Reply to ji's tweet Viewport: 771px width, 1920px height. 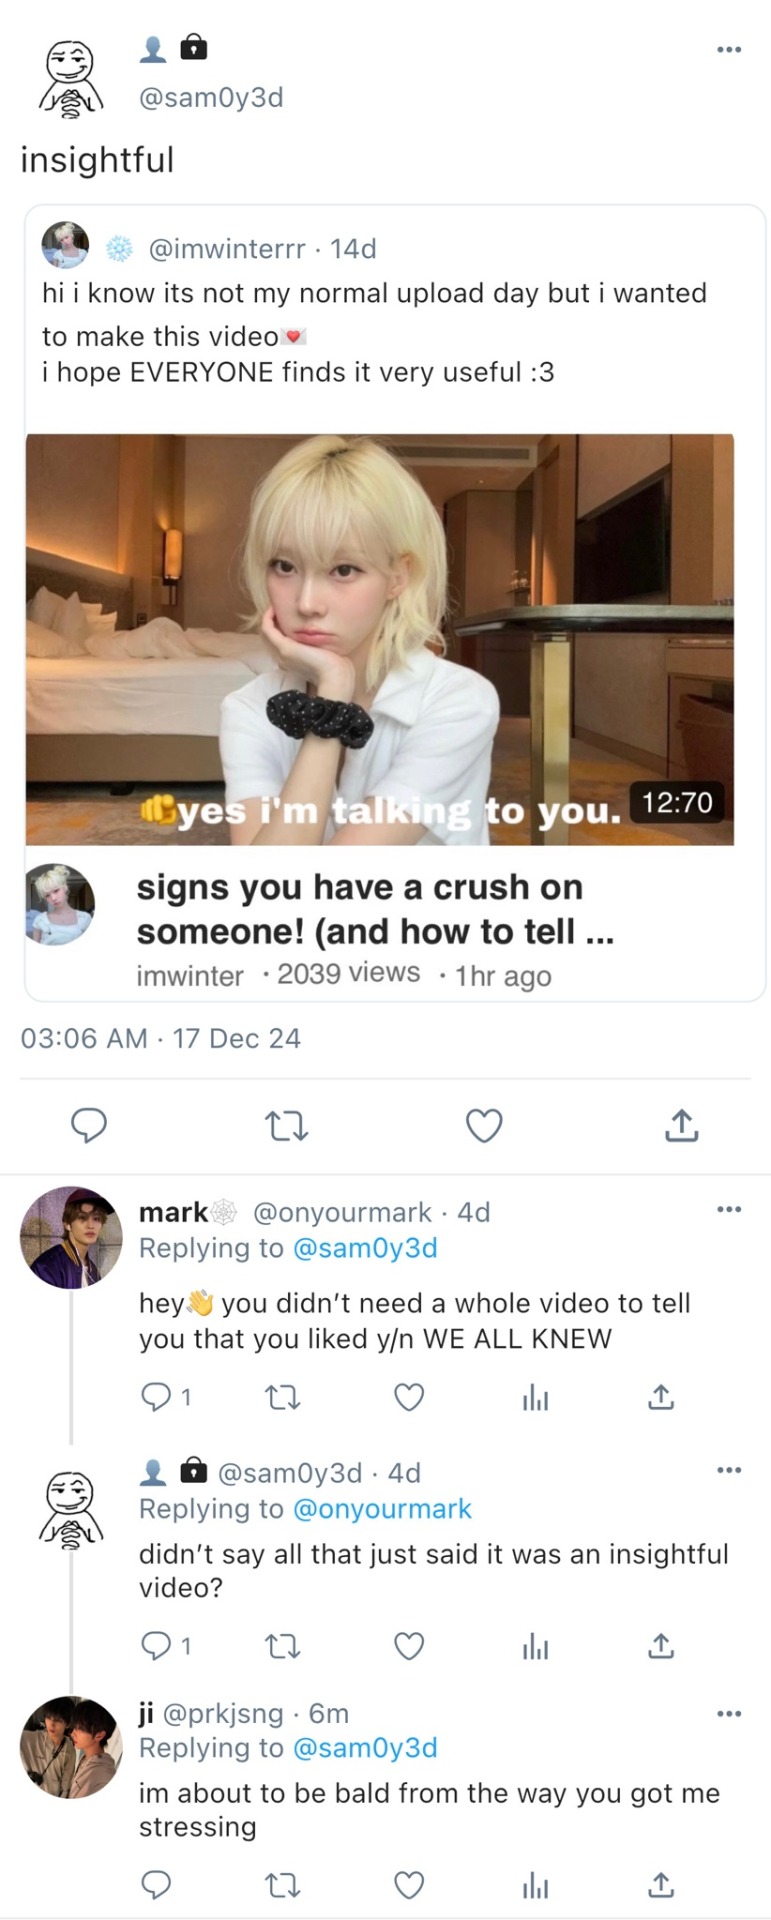click(x=156, y=1886)
